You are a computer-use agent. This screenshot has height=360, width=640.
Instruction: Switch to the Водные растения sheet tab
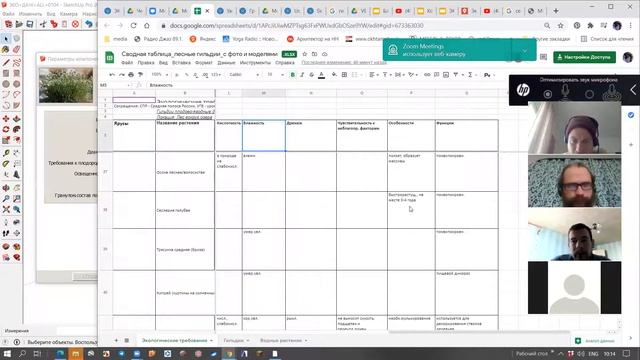(x=281, y=340)
